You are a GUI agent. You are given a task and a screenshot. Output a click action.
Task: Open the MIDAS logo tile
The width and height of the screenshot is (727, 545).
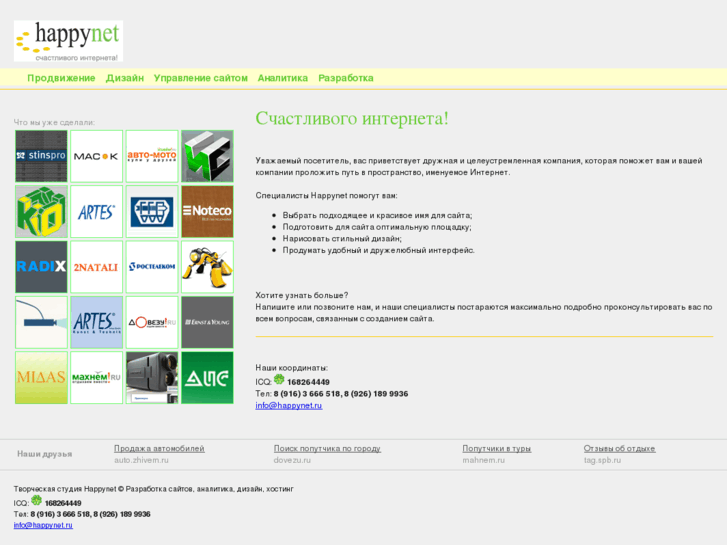coord(41,378)
